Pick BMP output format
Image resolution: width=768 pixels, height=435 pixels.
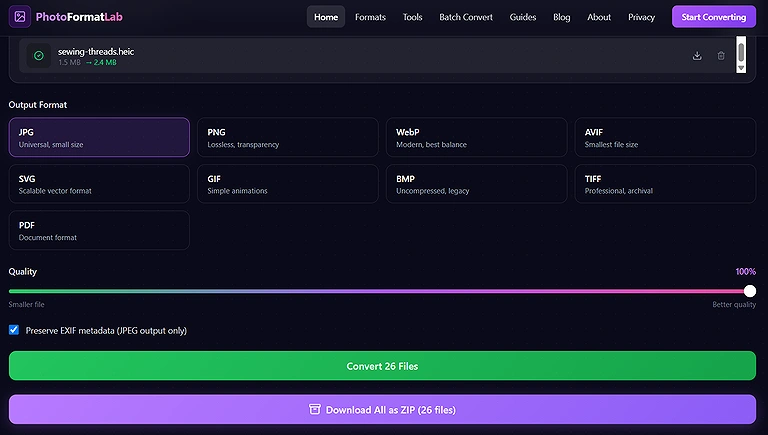click(x=477, y=184)
